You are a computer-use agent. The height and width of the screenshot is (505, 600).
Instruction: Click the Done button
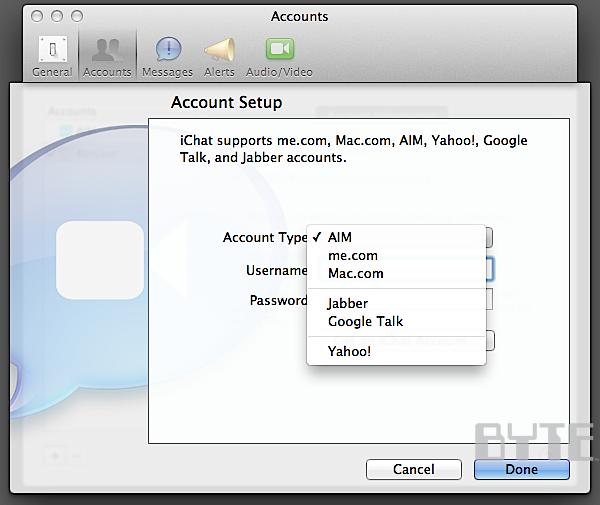click(x=522, y=469)
